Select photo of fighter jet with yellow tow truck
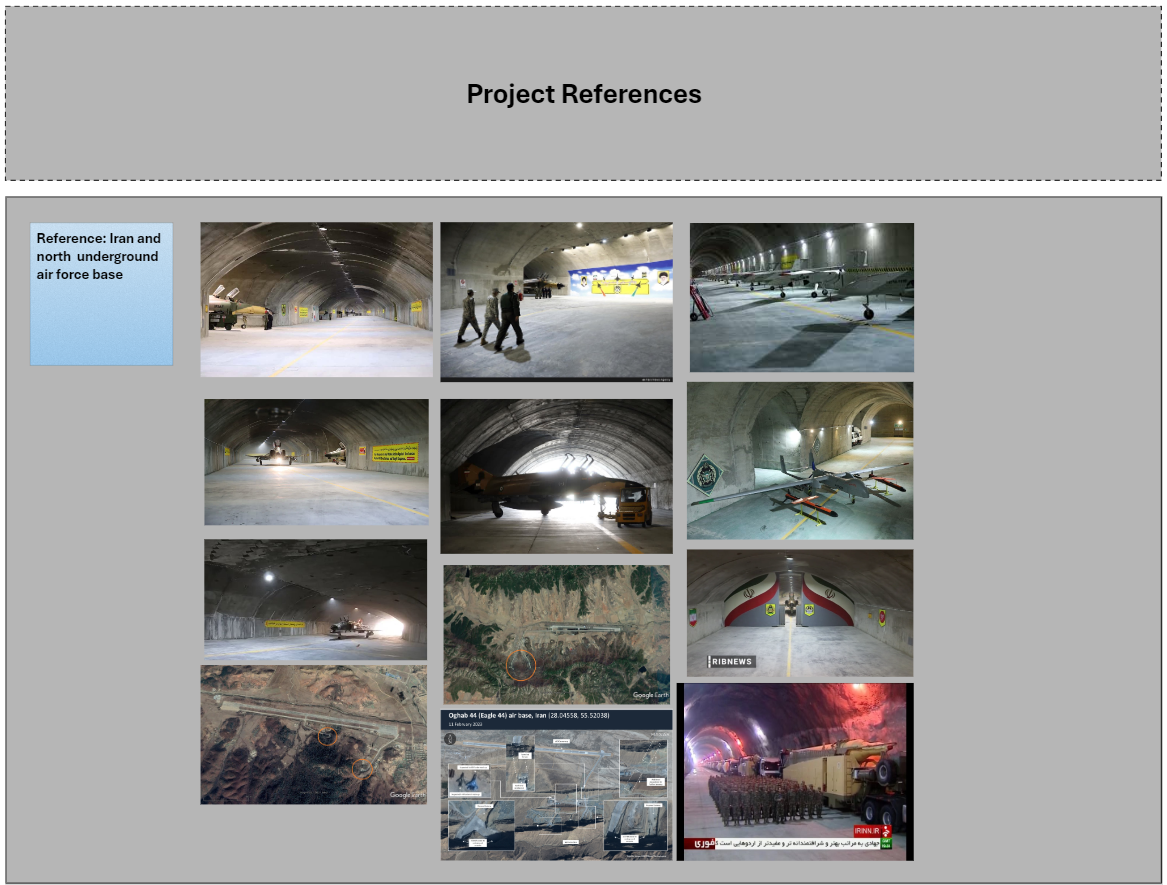 pyautogui.click(x=557, y=476)
